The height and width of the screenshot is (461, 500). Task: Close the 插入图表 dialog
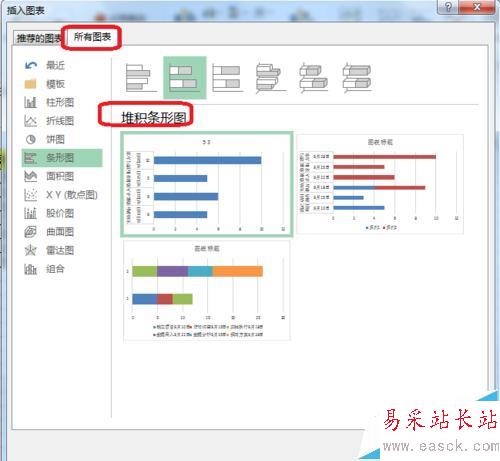point(477,7)
